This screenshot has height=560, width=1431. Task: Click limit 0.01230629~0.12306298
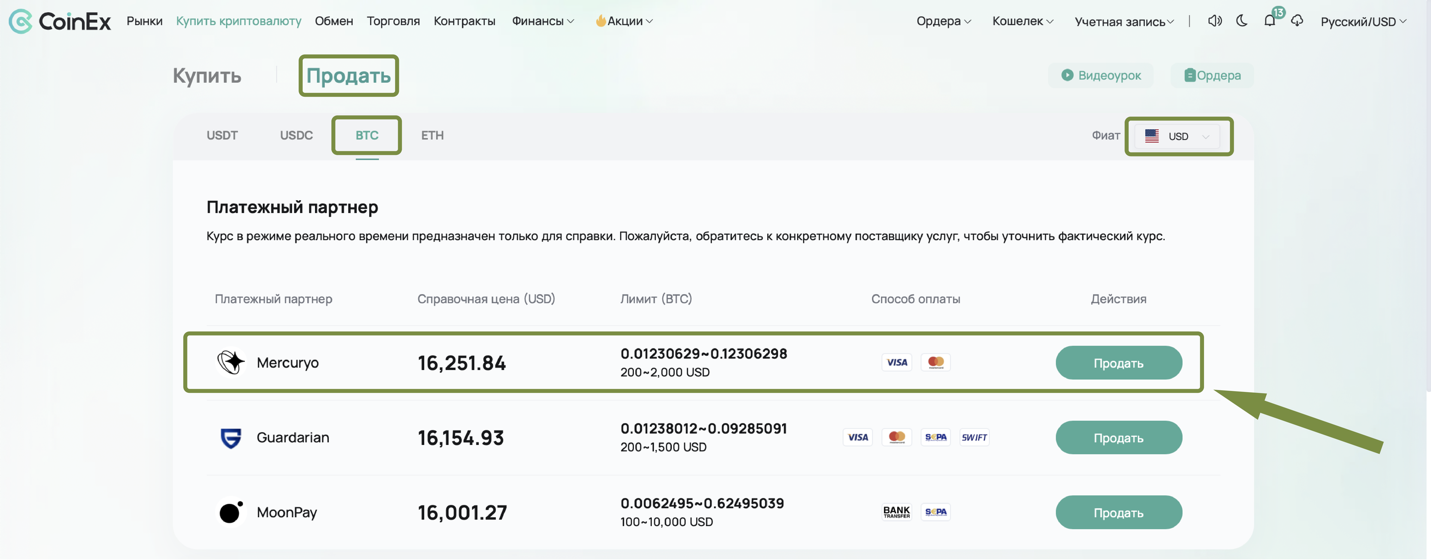[x=704, y=354]
